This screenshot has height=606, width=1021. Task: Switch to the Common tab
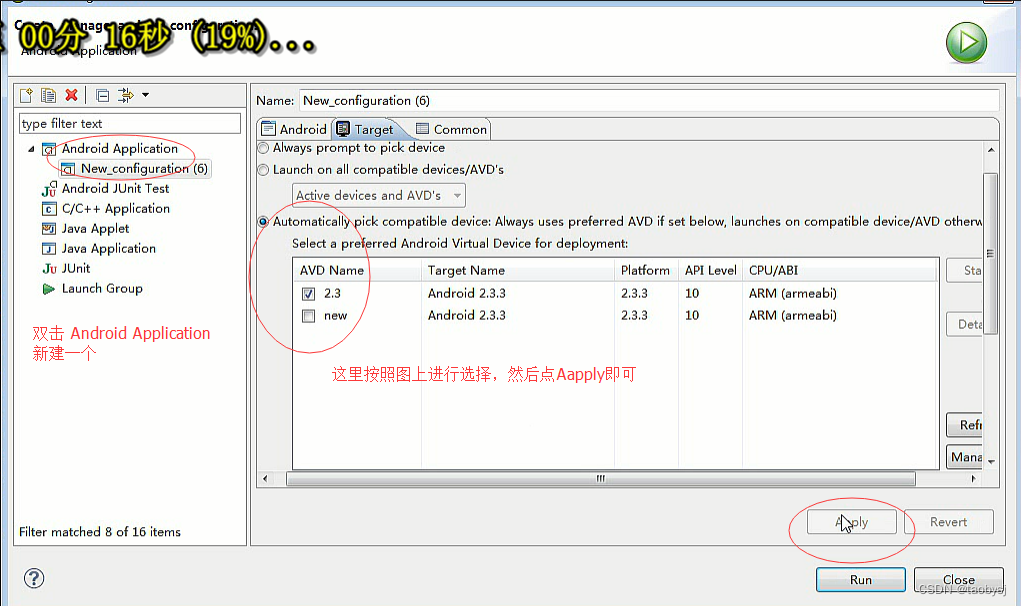click(451, 129)
